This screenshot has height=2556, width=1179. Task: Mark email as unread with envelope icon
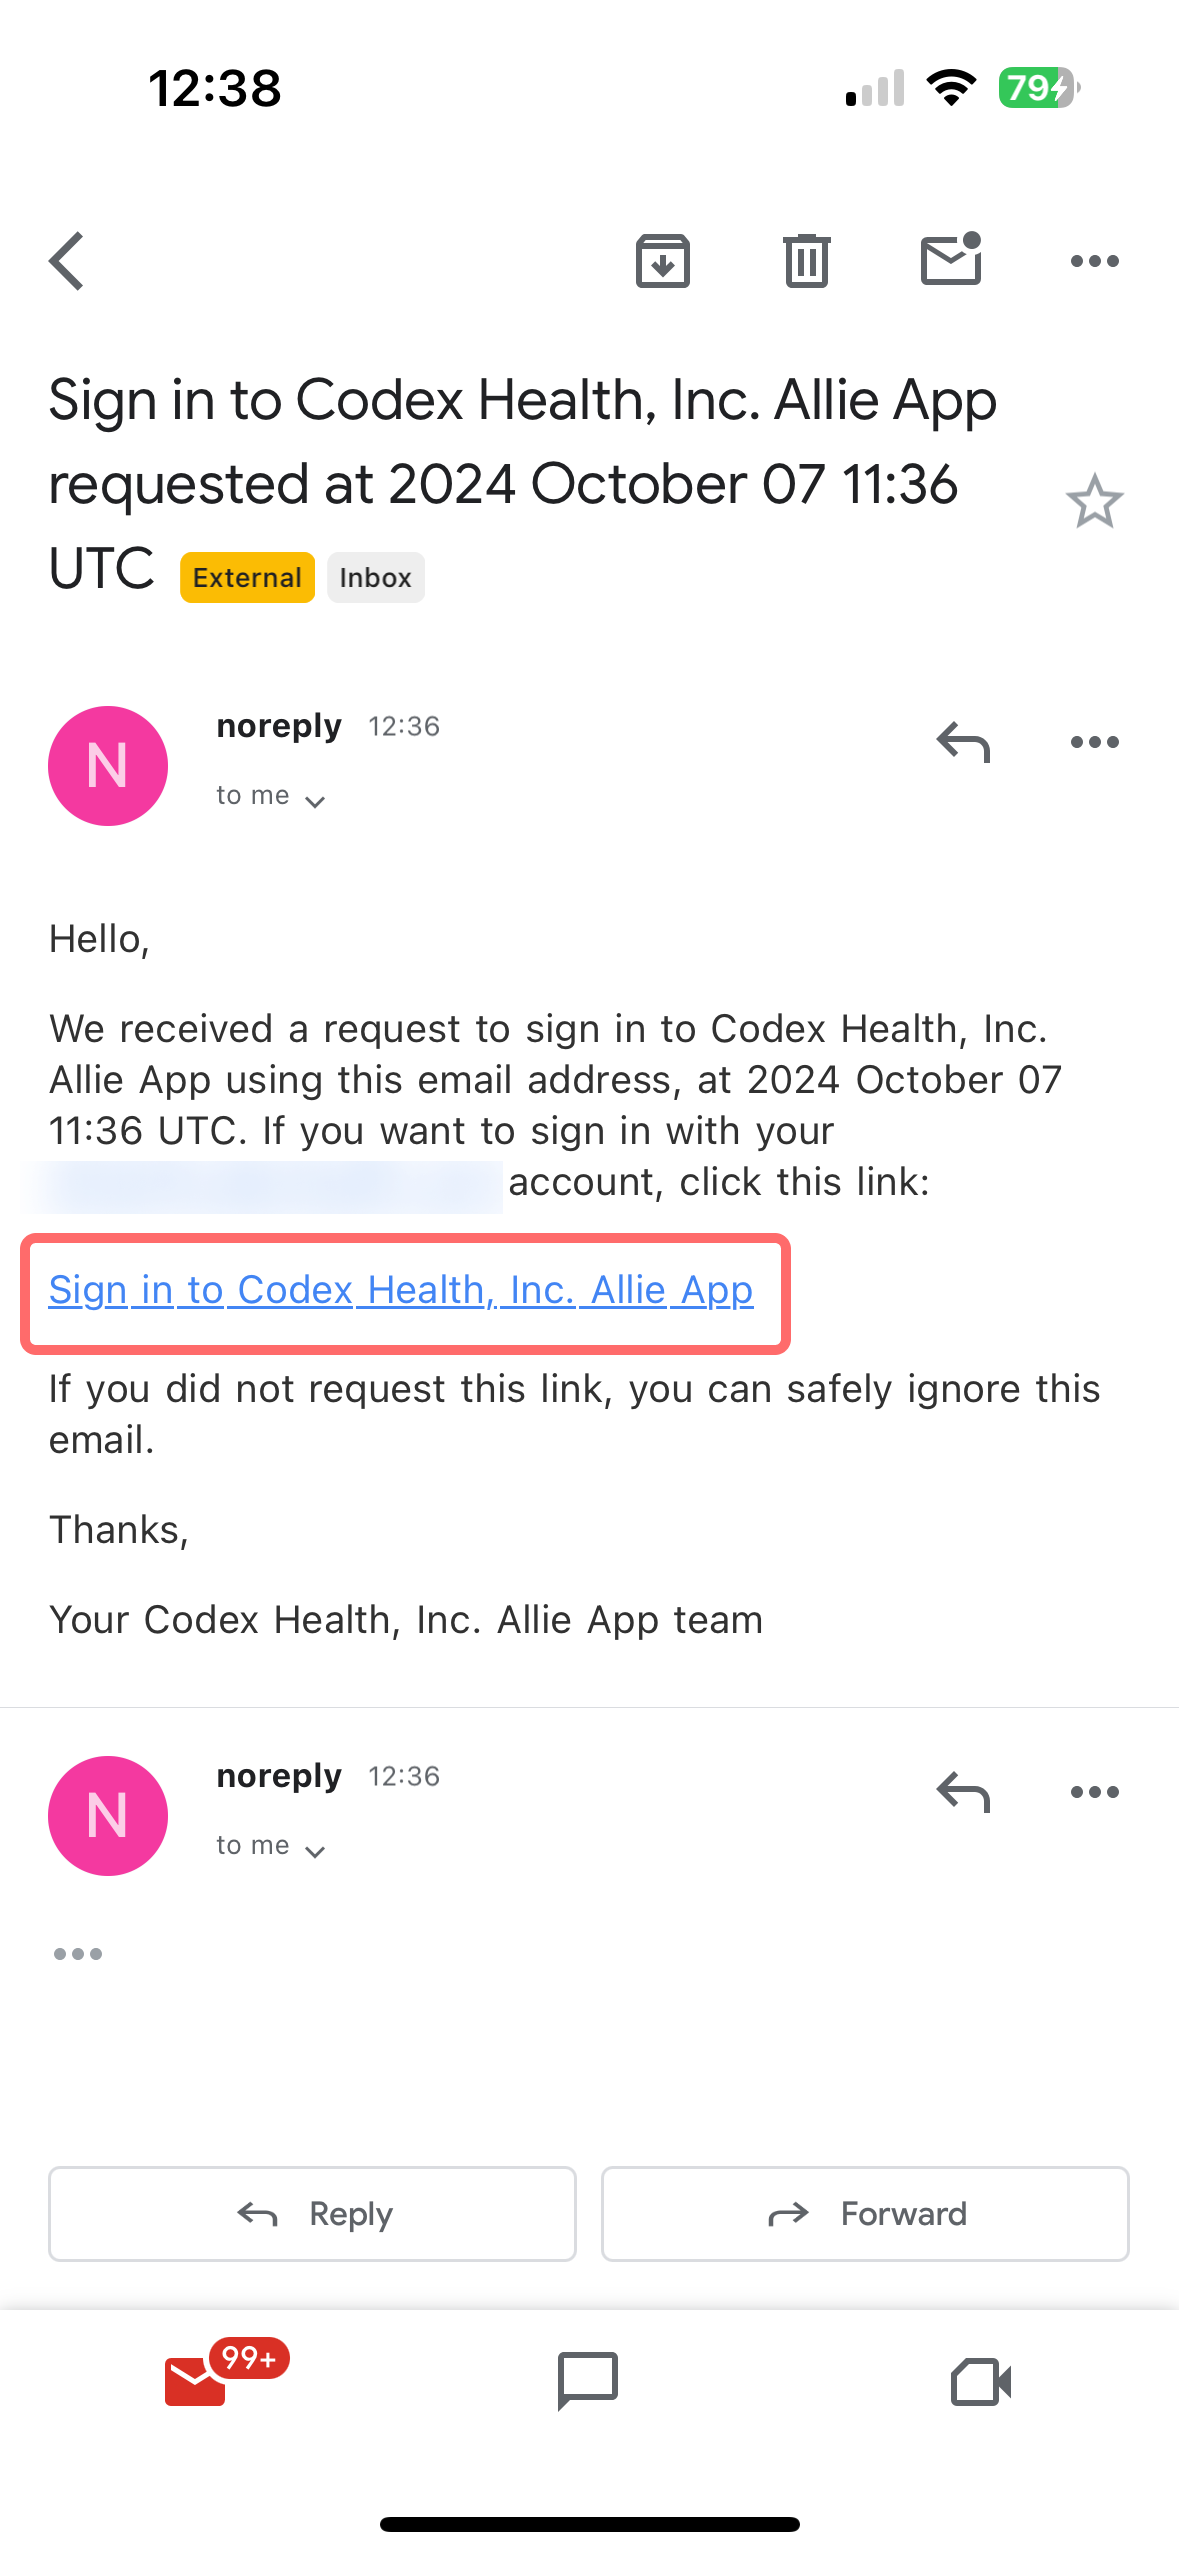coord(951,259)
